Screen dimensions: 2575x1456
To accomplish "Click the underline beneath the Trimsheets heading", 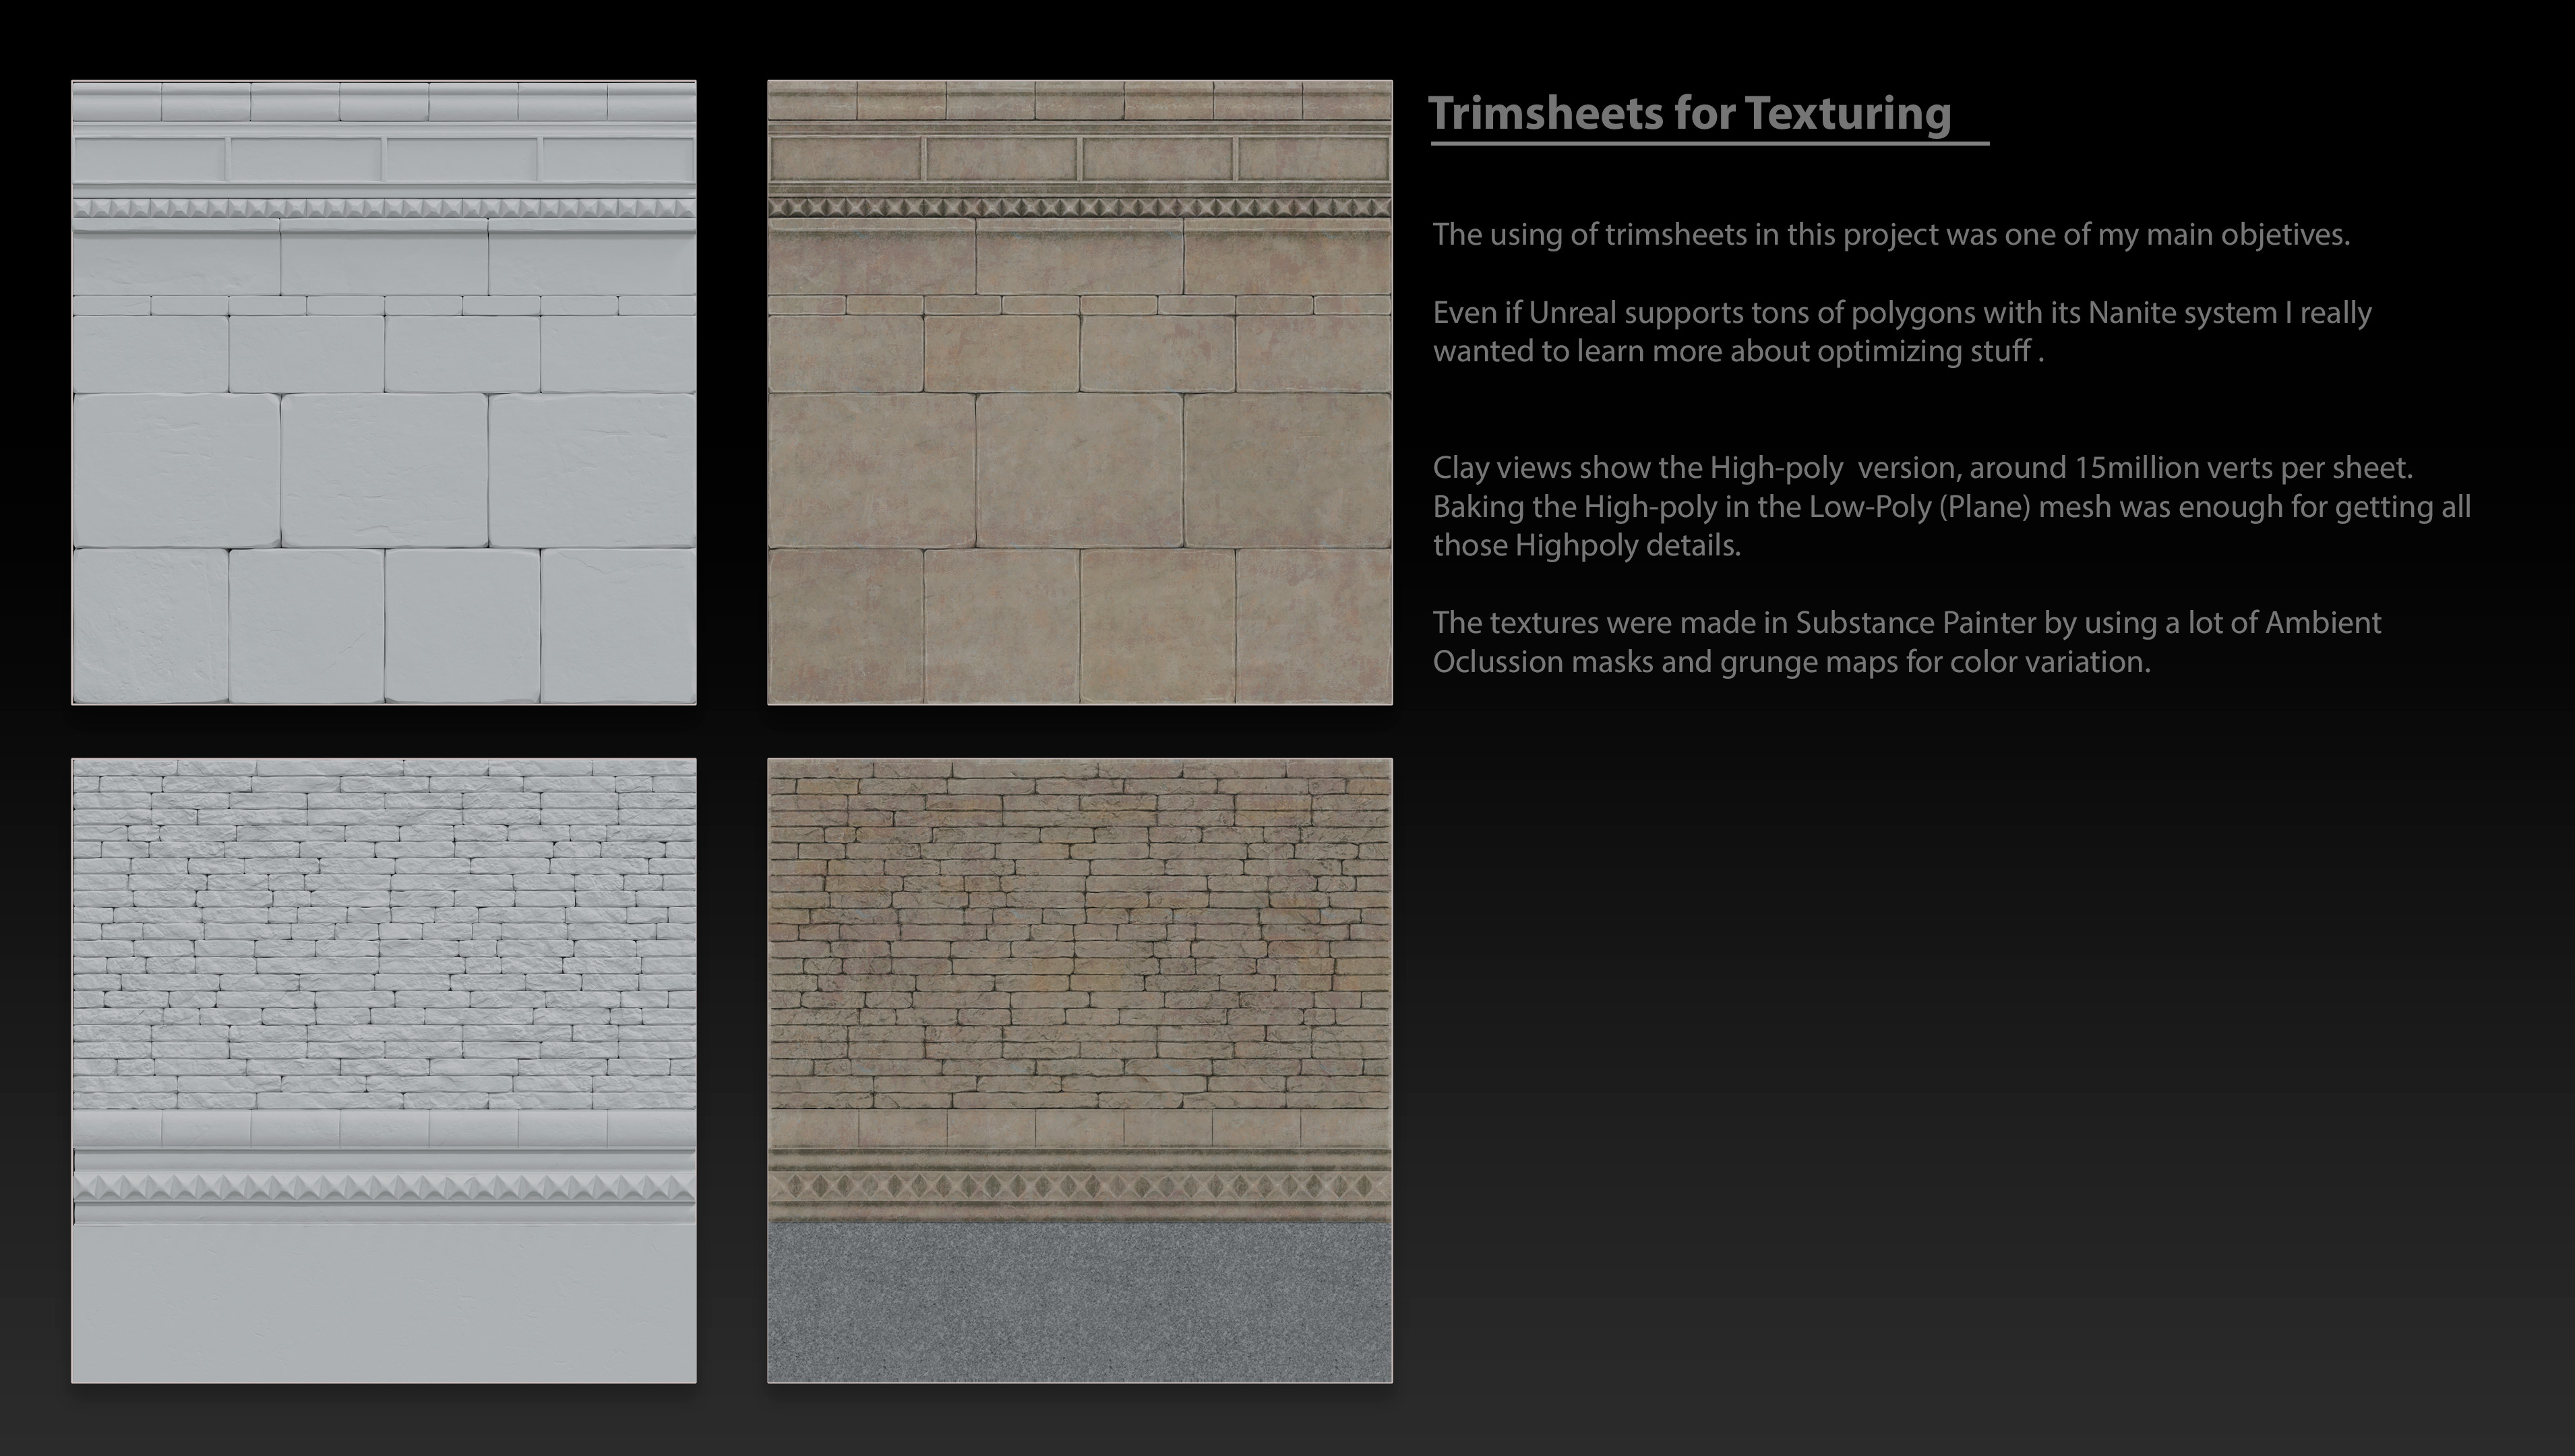I will (x=1709, y=144).
